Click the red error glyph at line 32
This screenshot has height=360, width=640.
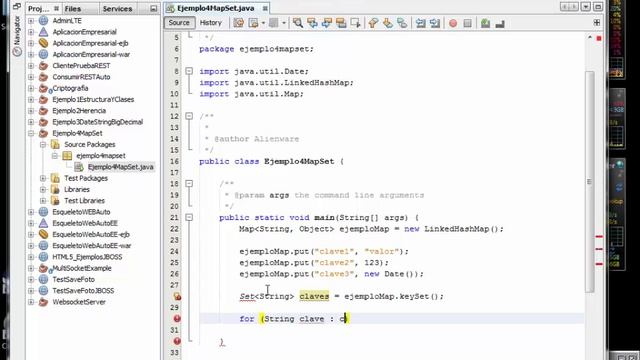click(x=177, y=341)
